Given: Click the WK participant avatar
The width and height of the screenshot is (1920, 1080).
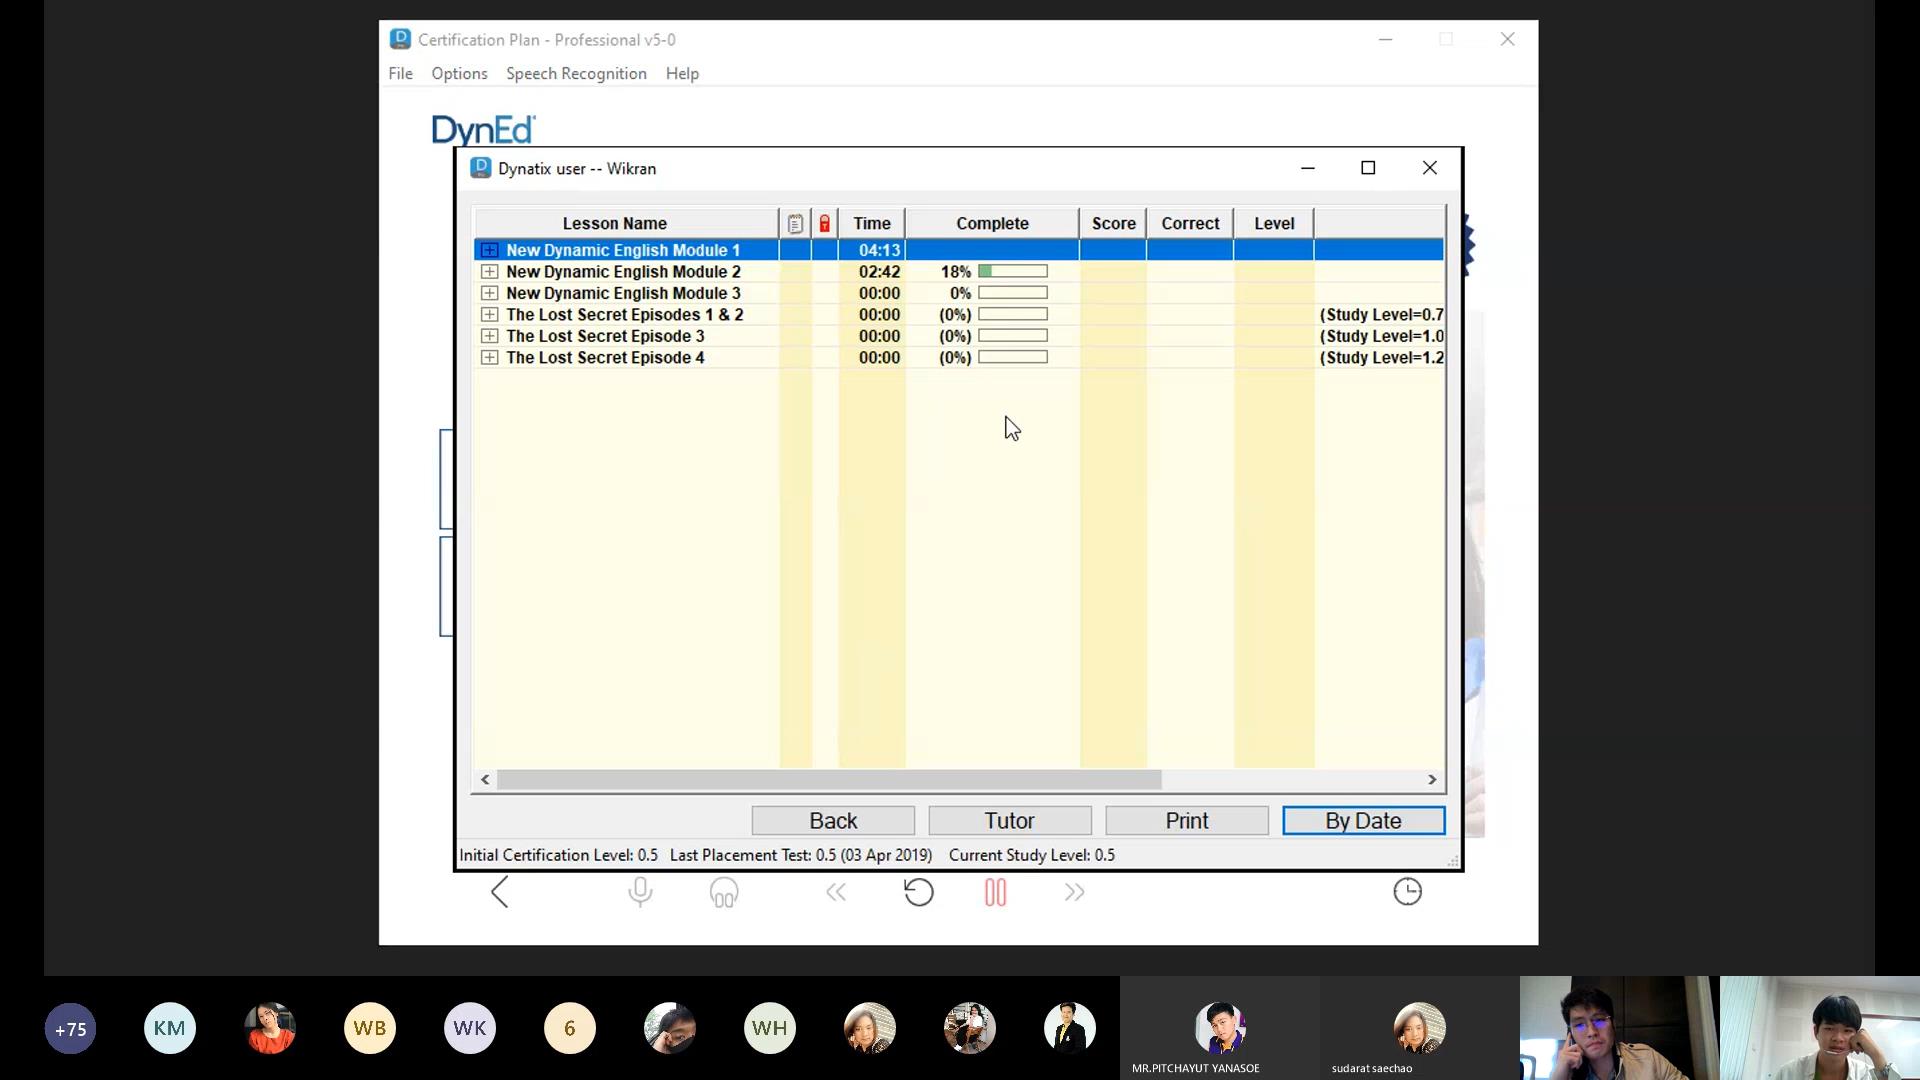Looking at the screenshot, I should tap(470, 1028).
